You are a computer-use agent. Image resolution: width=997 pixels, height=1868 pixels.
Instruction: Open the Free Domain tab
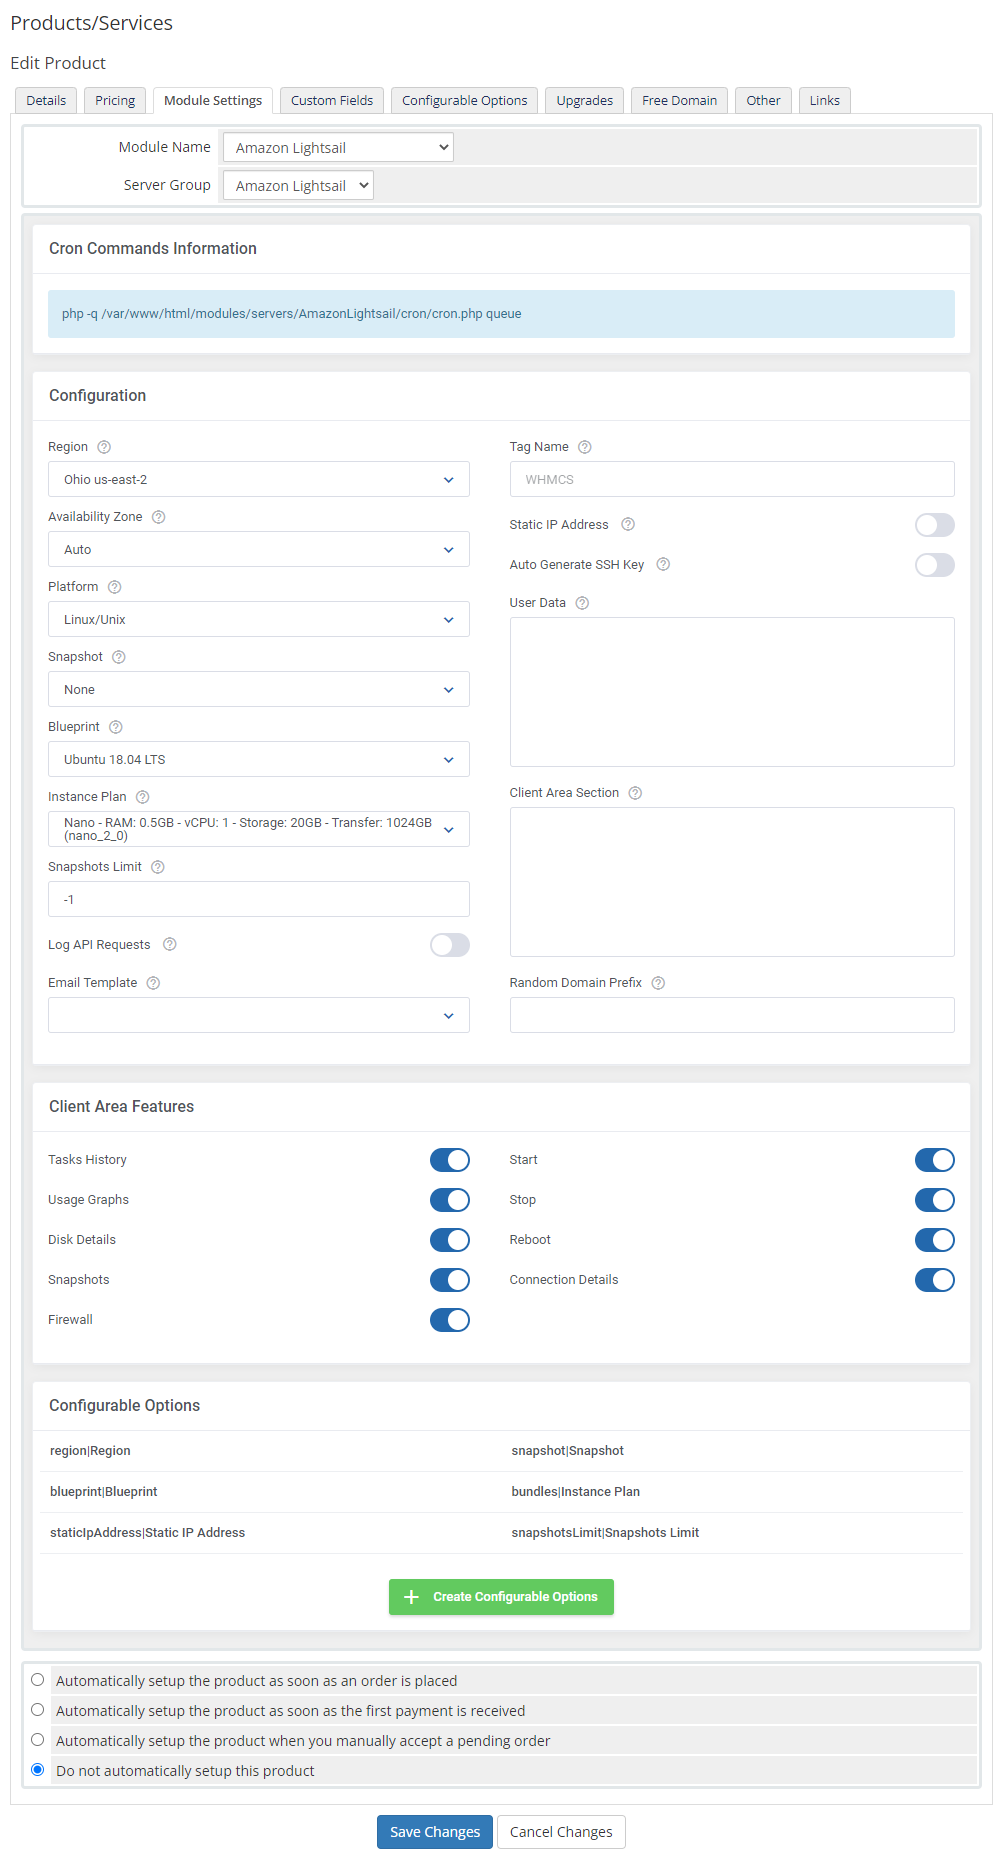pos(679,100)
